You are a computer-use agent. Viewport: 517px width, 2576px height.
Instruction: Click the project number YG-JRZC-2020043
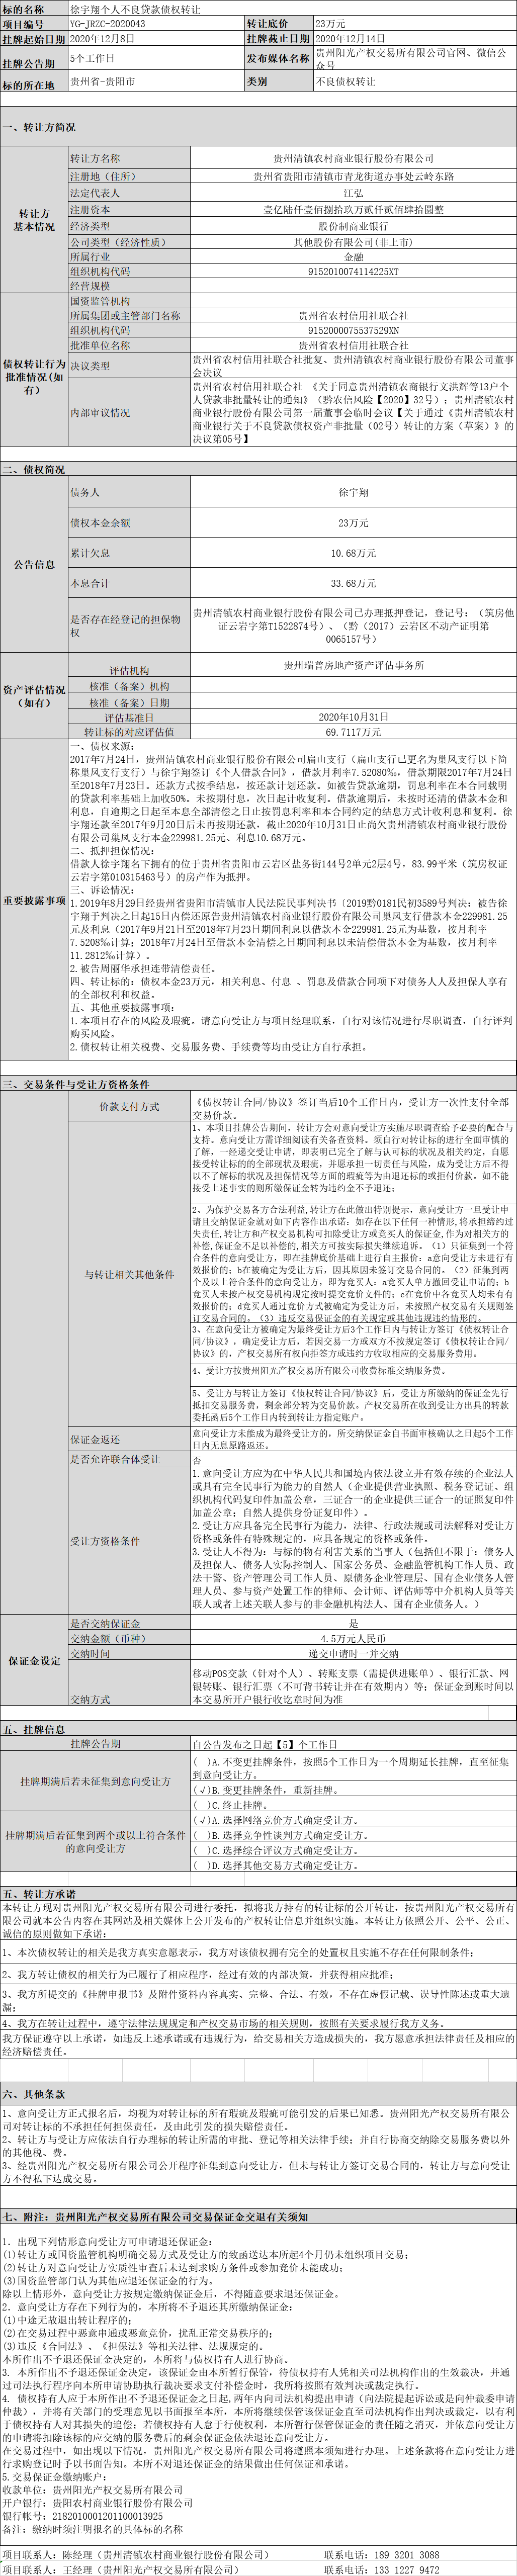pos(107,23)
